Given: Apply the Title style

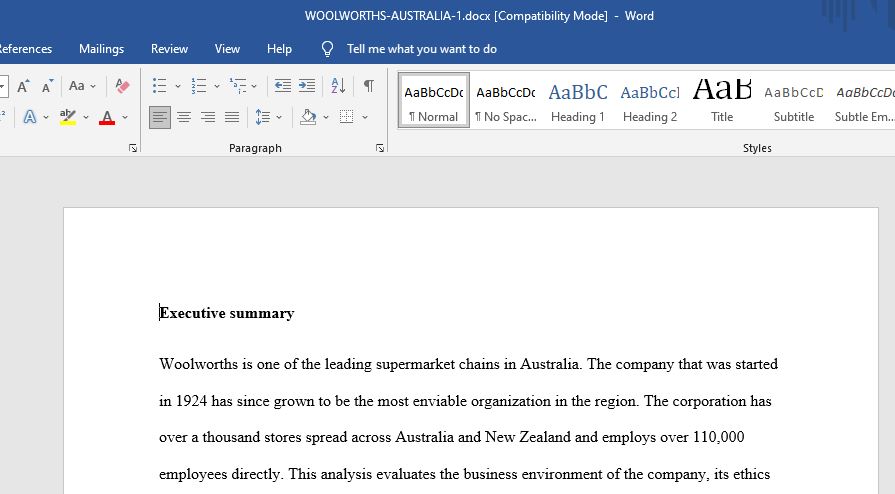Looking at the screenshot, I should pos(721,101).
